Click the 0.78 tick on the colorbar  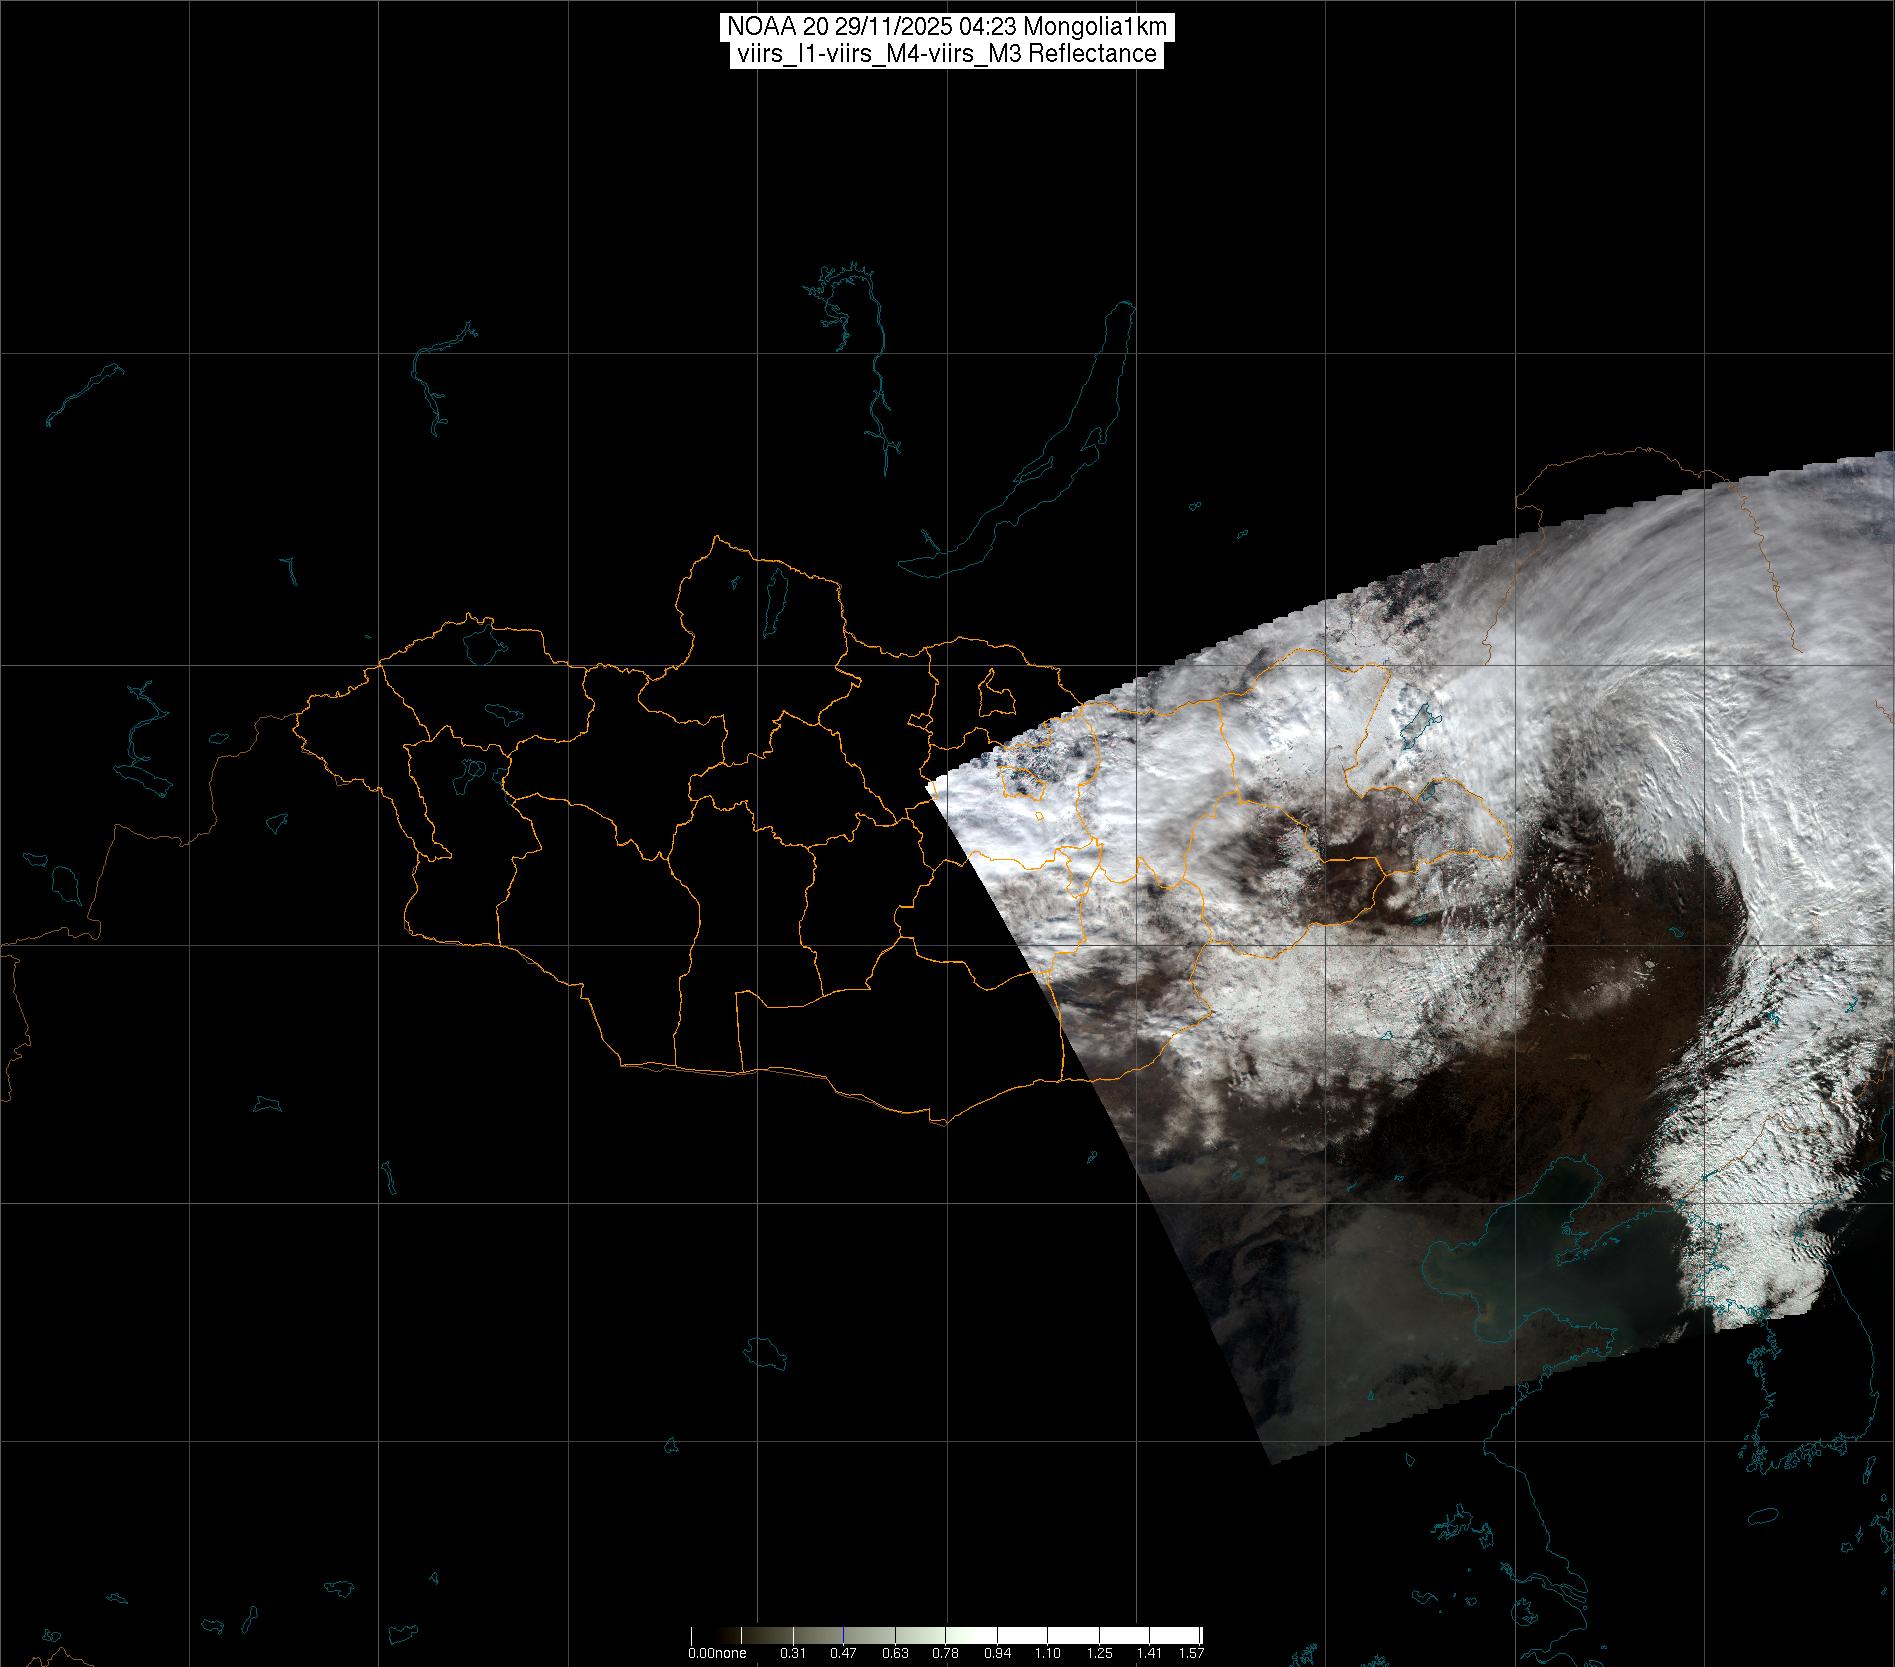946,1653
